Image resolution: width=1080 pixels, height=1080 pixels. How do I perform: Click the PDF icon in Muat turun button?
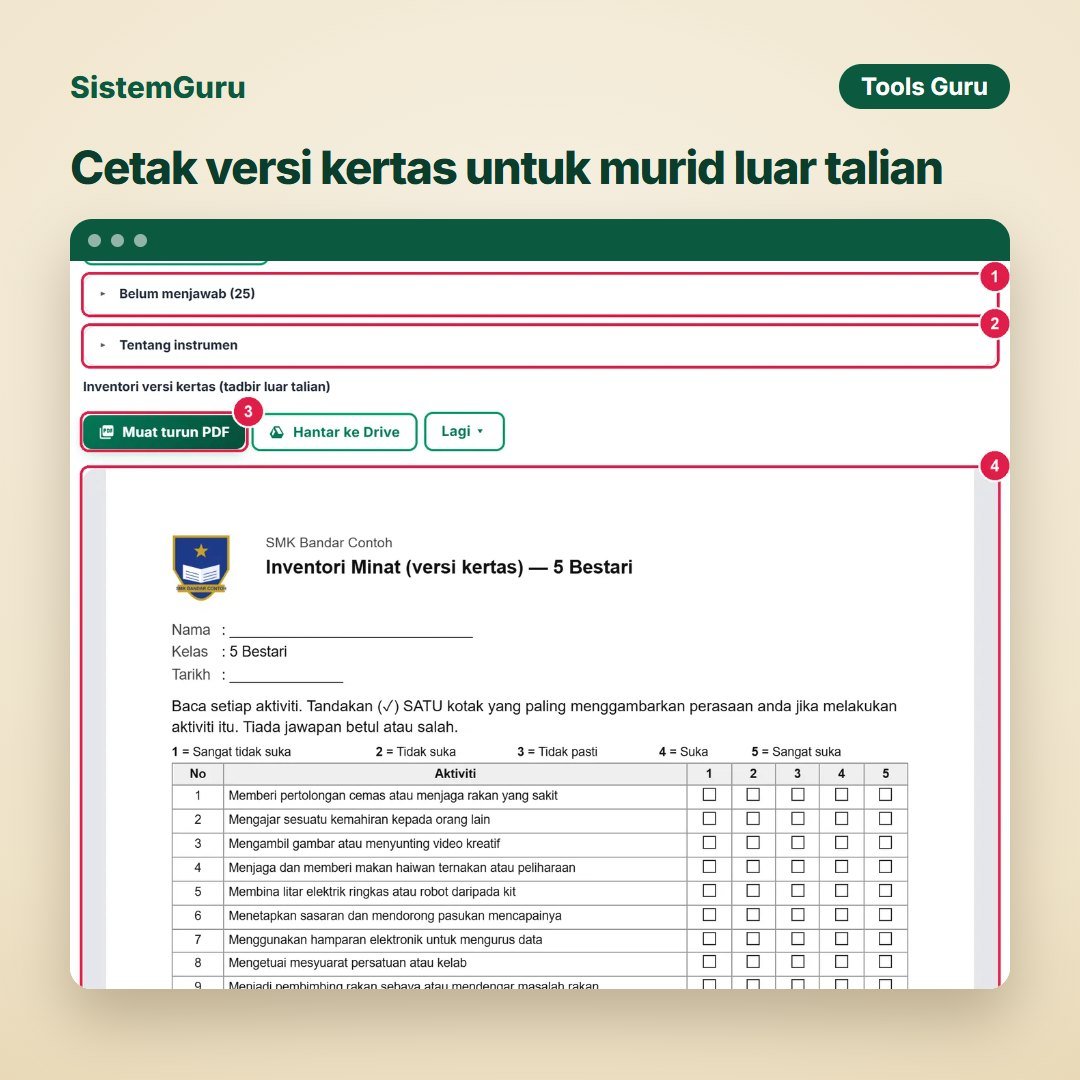[106, 432]
